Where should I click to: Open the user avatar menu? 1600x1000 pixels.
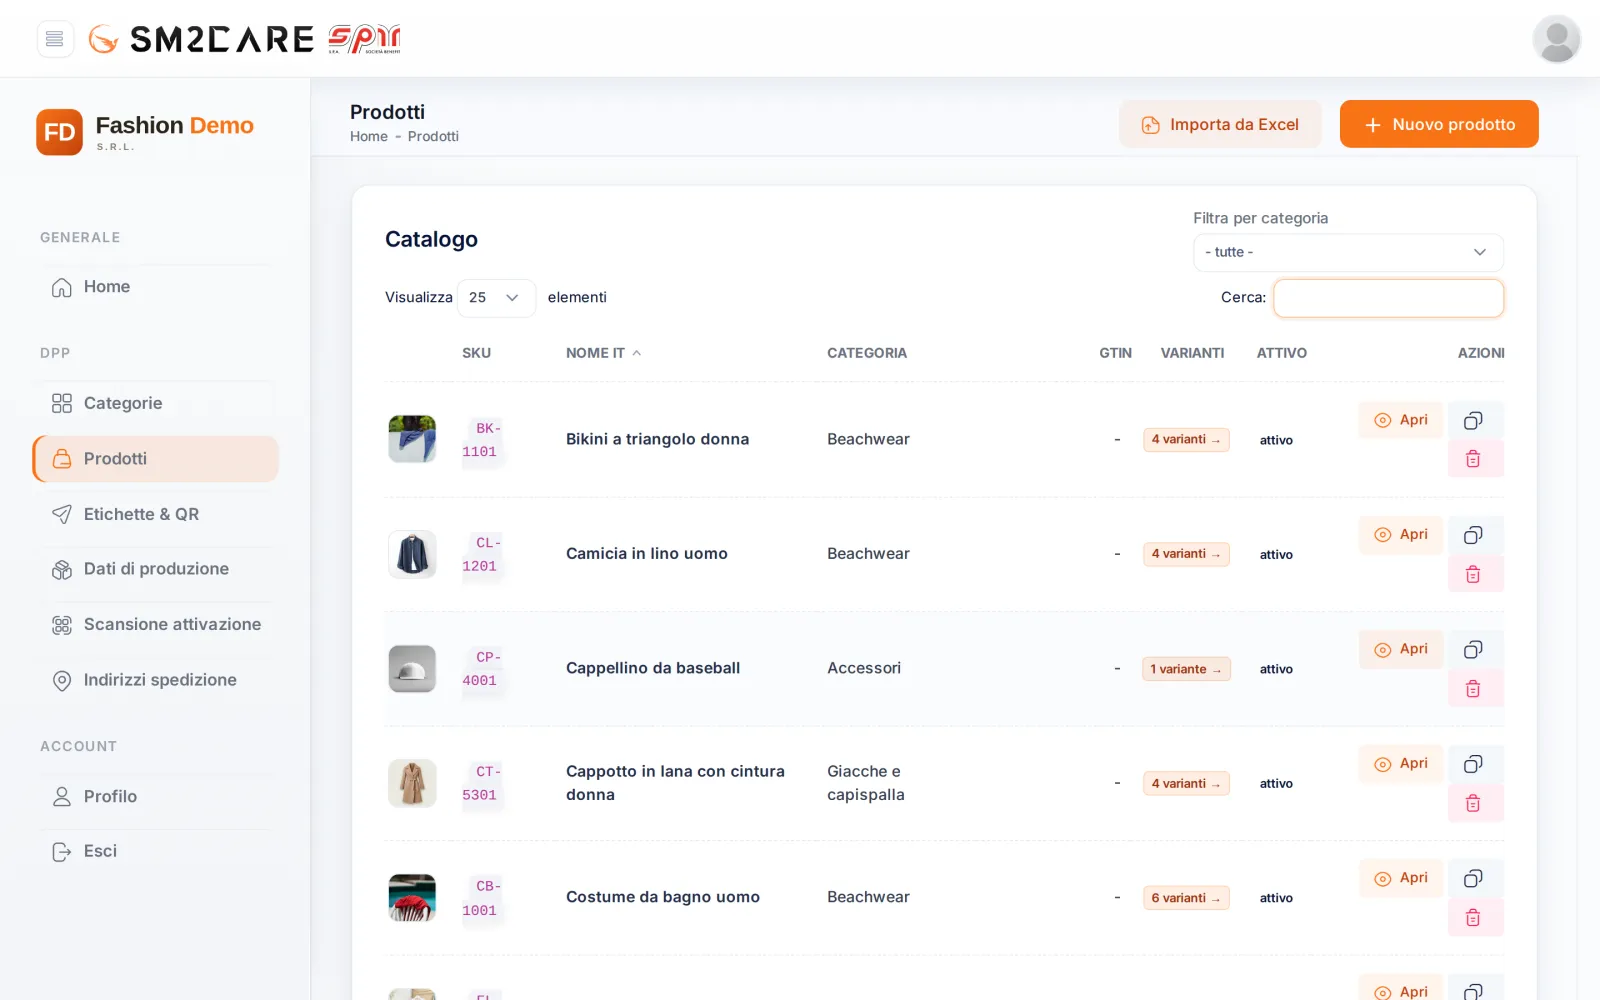coord(1556,39)
